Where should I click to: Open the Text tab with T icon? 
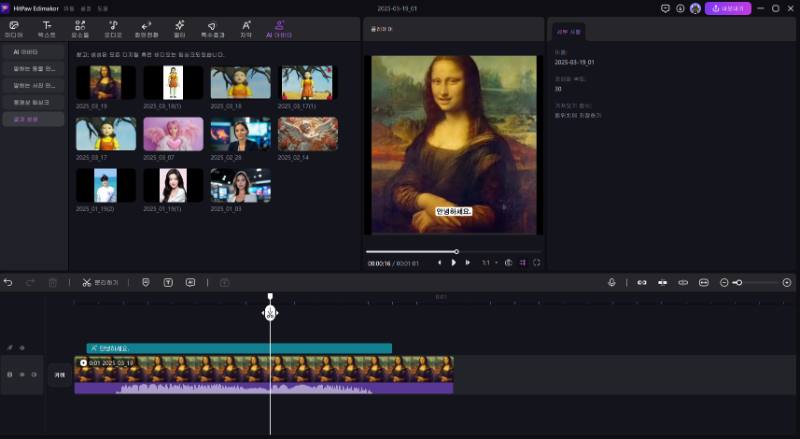[x=46, y=29]
